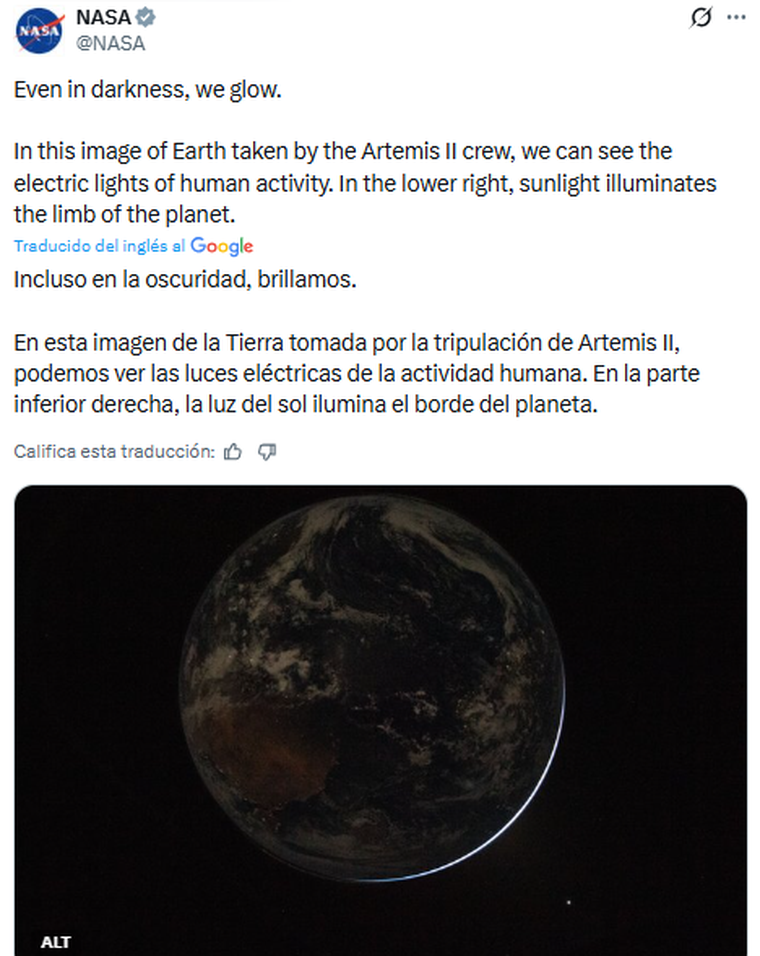760x956 pixels.
Task: Rate the translation with thumbs down
Action: (x=266, y=452)
